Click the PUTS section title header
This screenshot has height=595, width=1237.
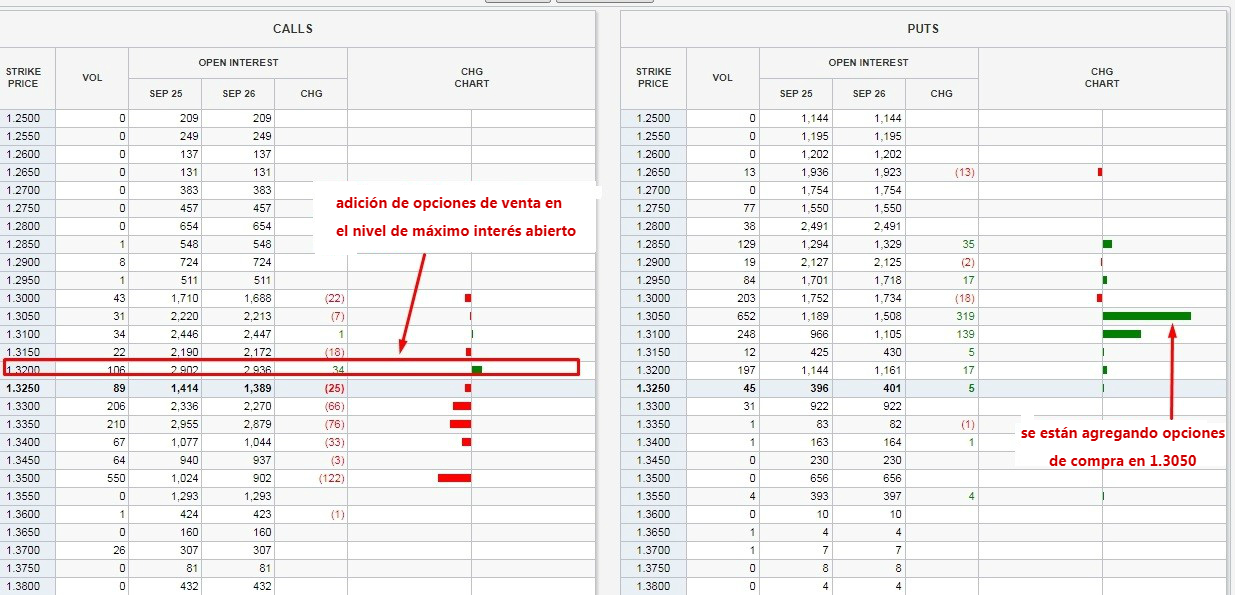(x=923, y=29)
